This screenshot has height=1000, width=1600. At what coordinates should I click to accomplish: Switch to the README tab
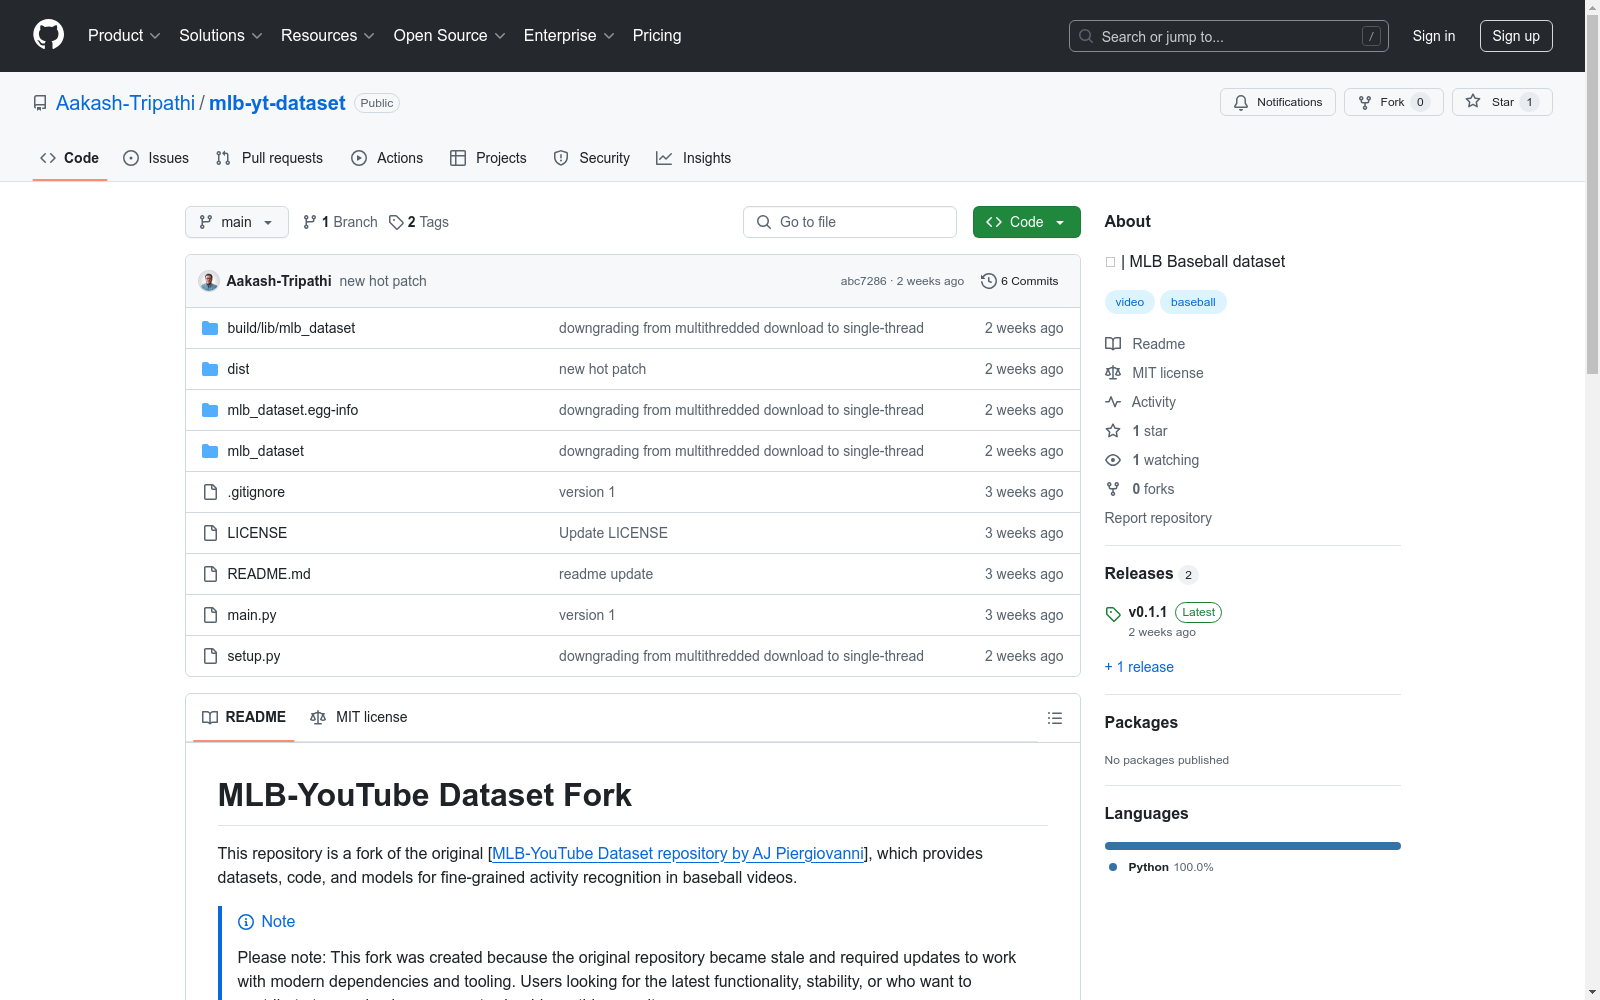(x=244, y=717)
